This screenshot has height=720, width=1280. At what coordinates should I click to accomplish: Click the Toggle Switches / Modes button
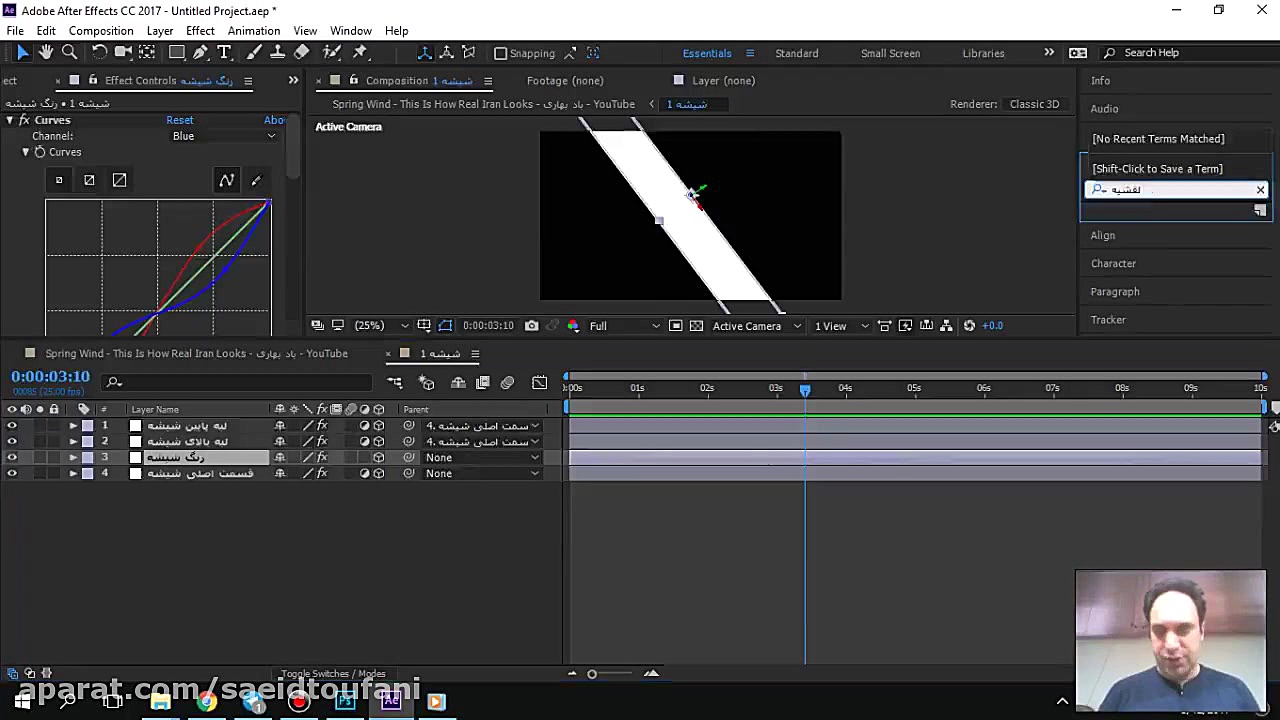[333, 674]
